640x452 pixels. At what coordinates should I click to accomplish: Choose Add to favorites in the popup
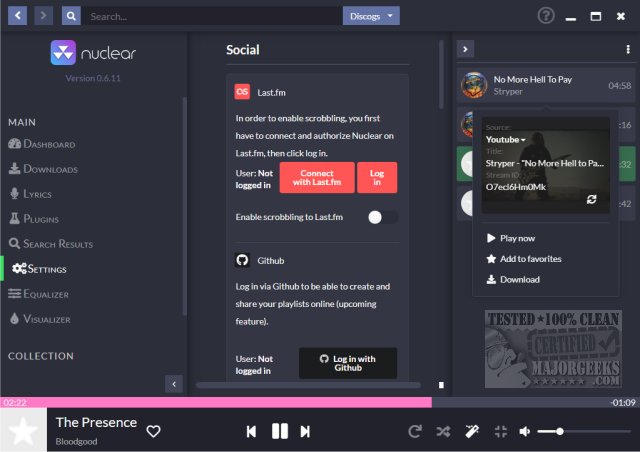click(524, 258)
